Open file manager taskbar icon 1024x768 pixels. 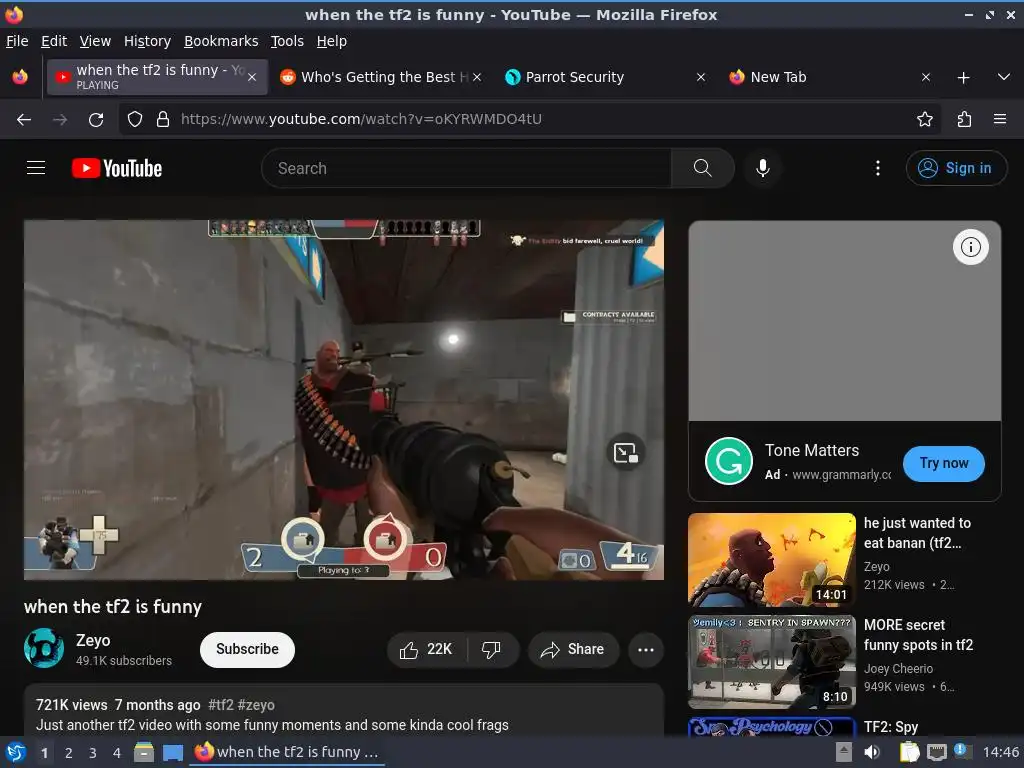(144, 753)
